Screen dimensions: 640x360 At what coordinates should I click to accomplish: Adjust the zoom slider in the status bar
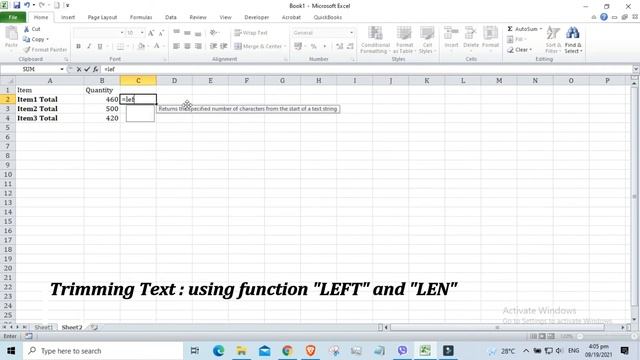click(580, 336)
